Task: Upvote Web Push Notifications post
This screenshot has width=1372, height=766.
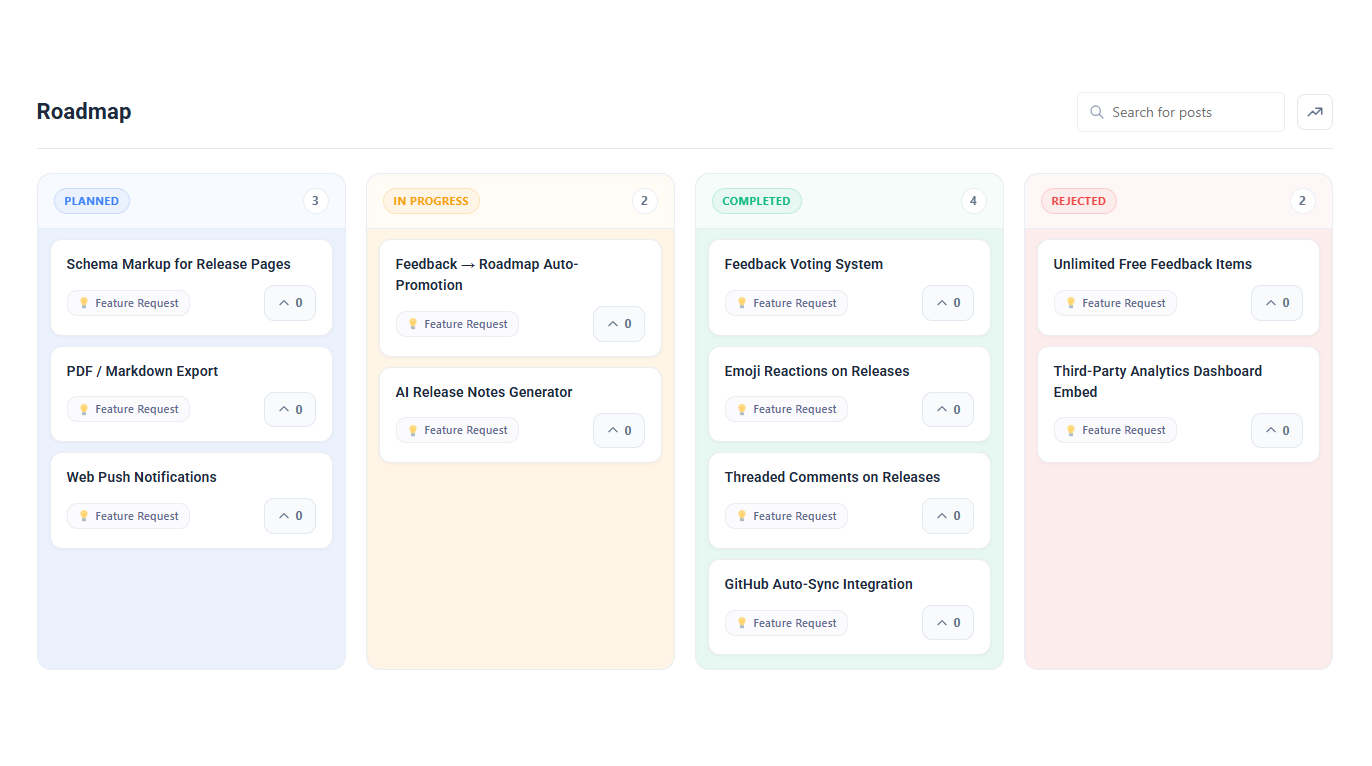Action: [290, 516]
